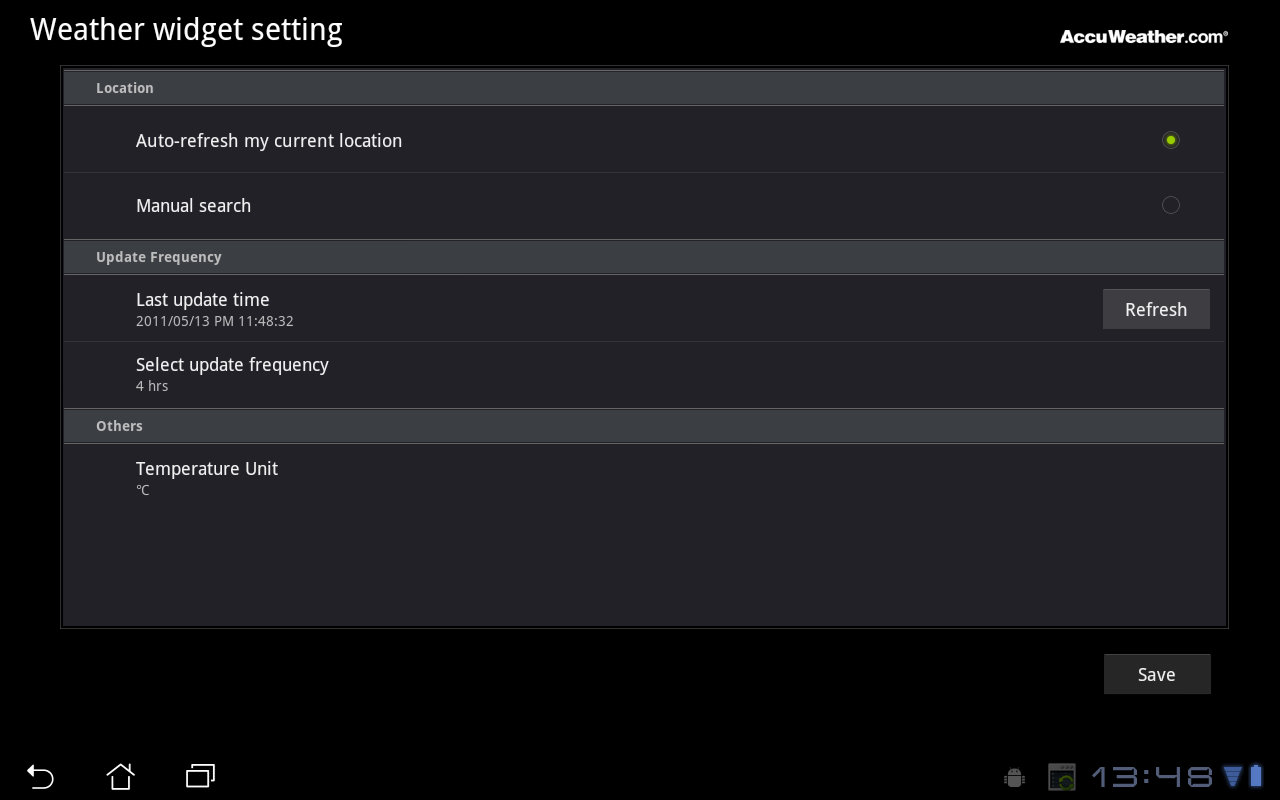Go to the Home screen icon
This screenshot has height=800, width=1280.
tap(120, 776)
